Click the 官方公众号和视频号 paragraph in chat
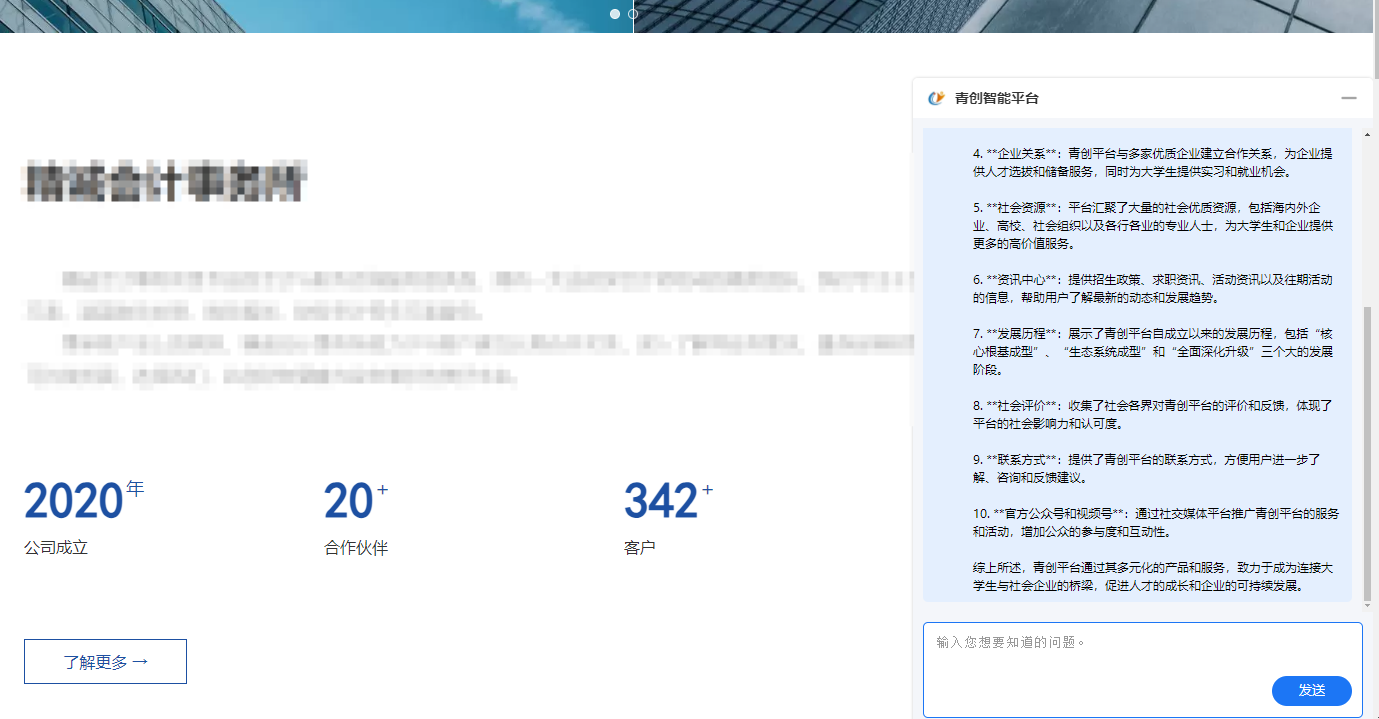The width and height of the screenshot is (1379, 719). 1155,522
